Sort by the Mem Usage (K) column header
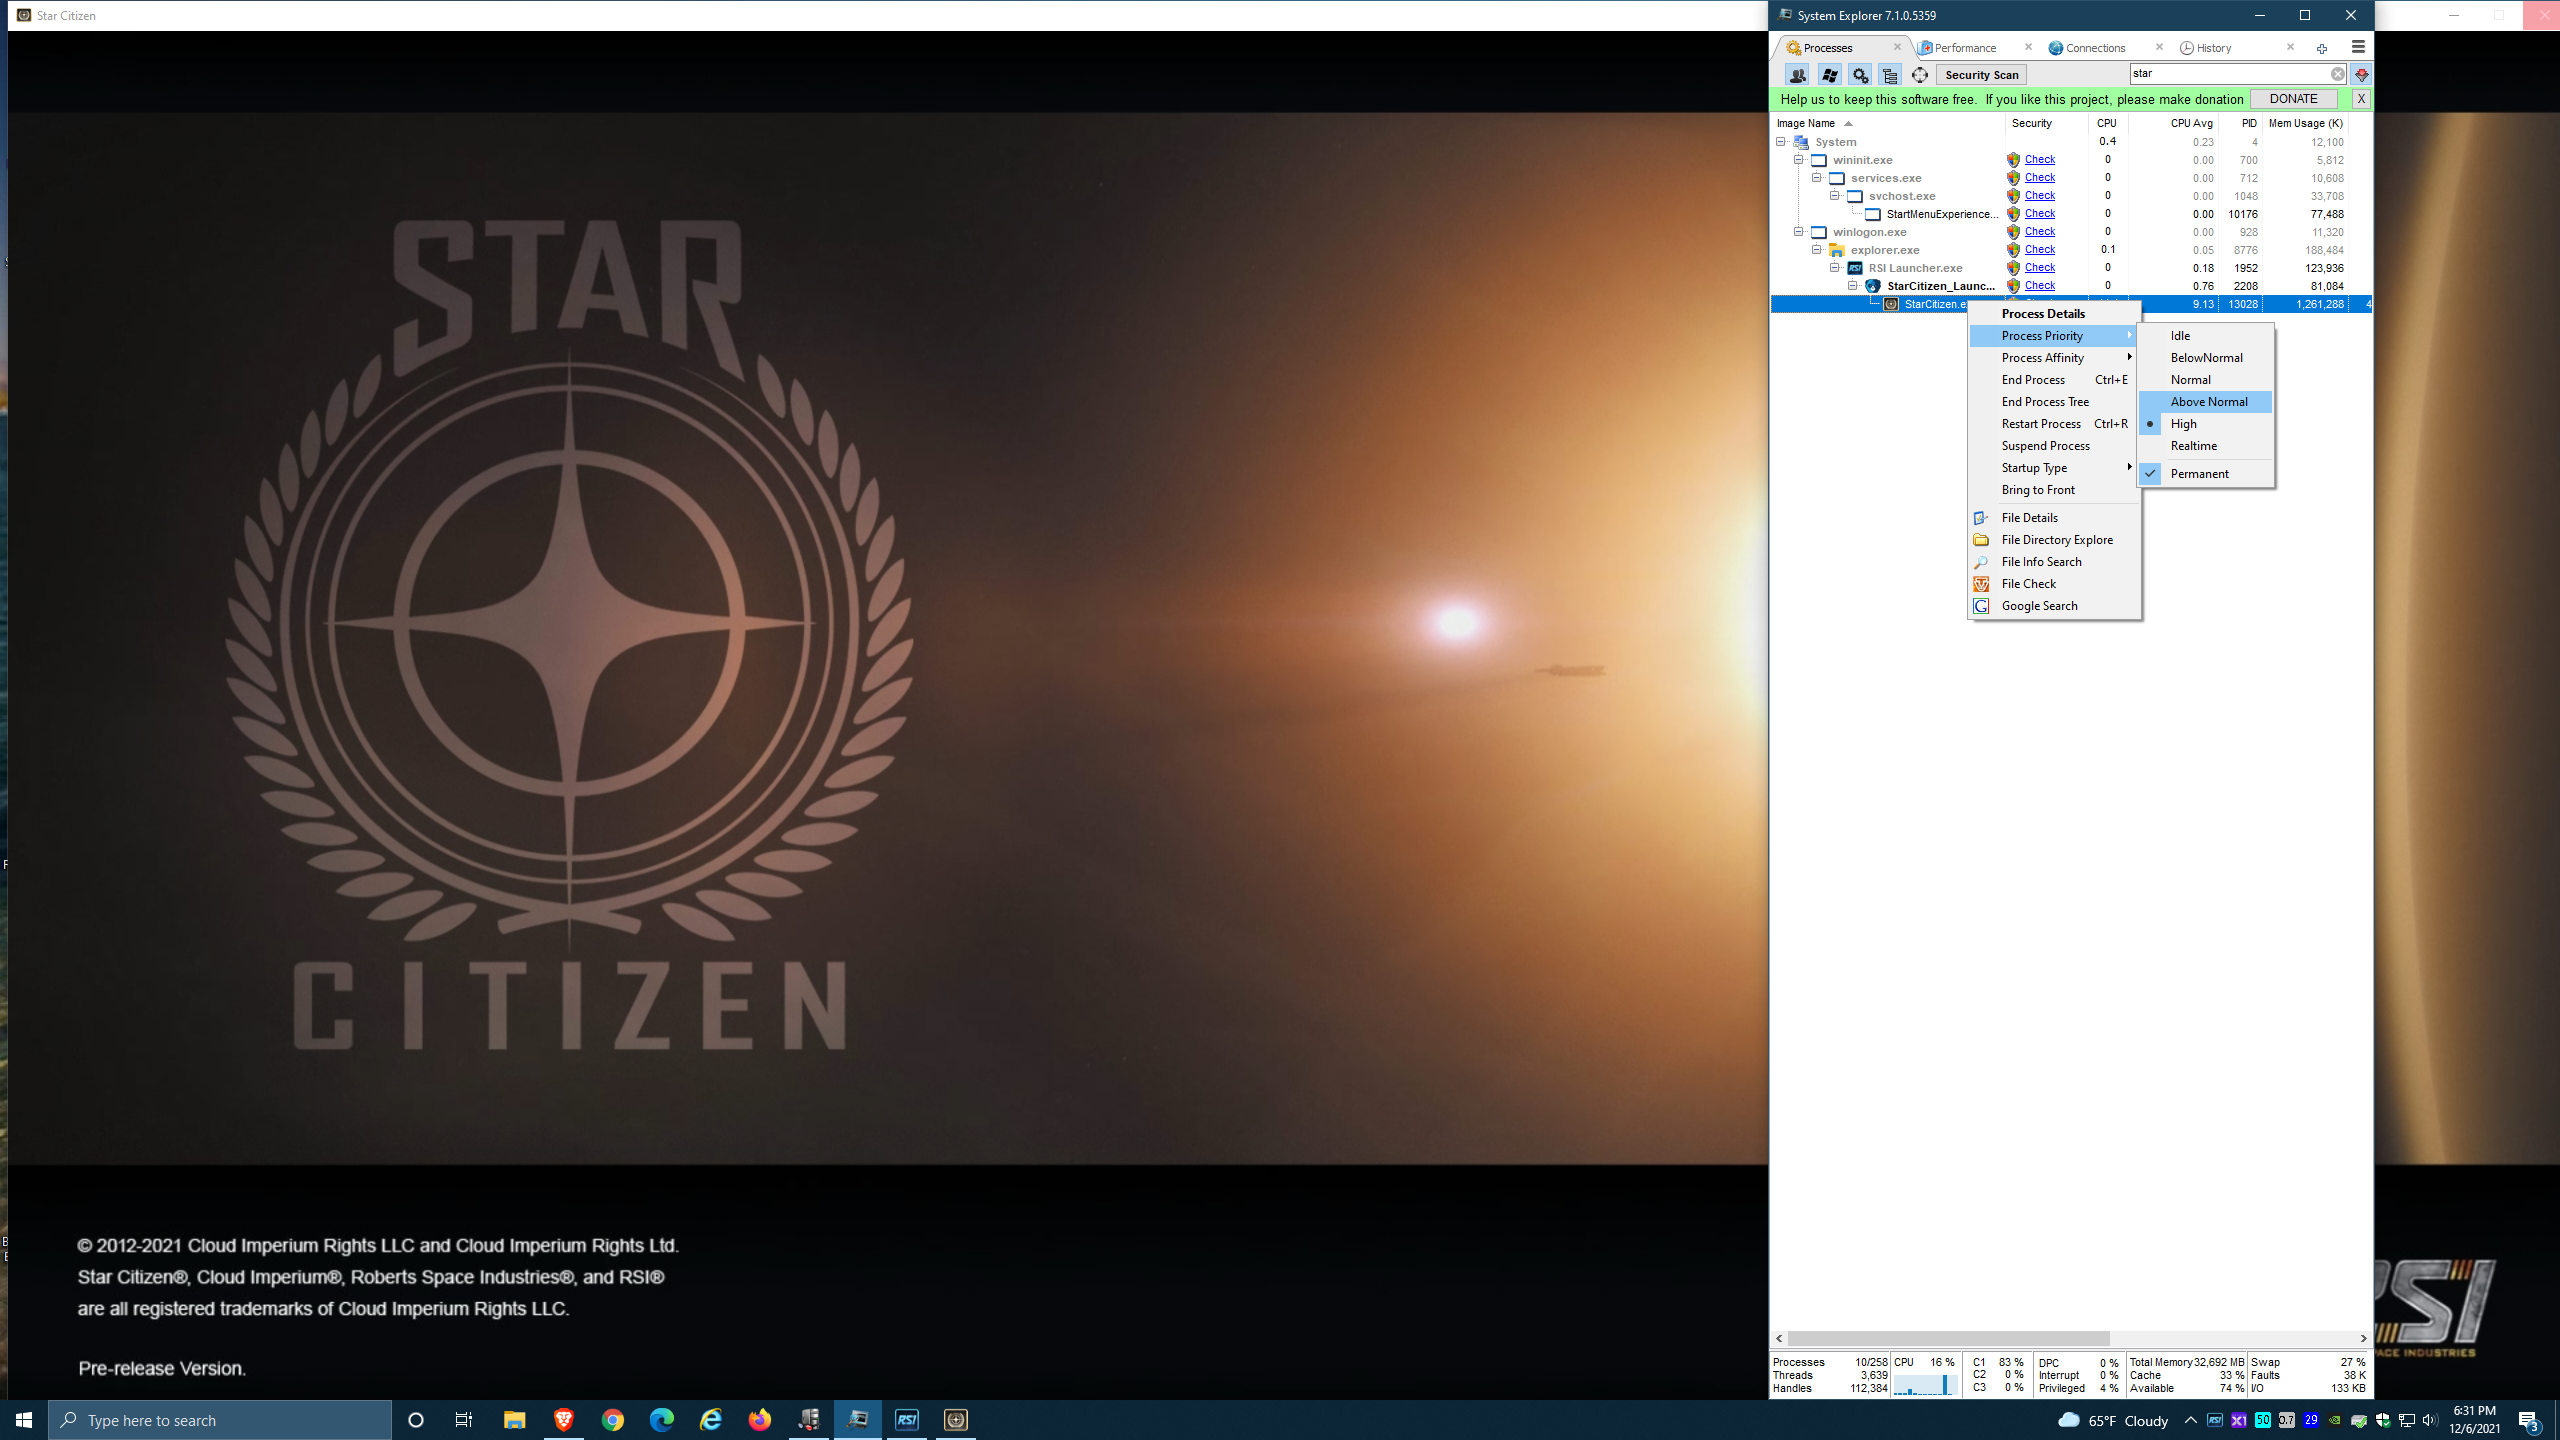 (2305, 123)
